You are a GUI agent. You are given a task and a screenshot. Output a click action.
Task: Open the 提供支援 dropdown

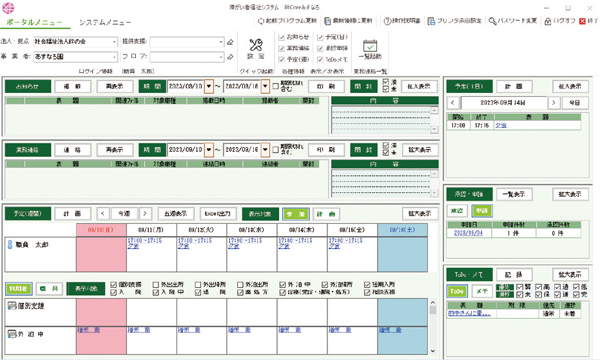tap(221, 42)
